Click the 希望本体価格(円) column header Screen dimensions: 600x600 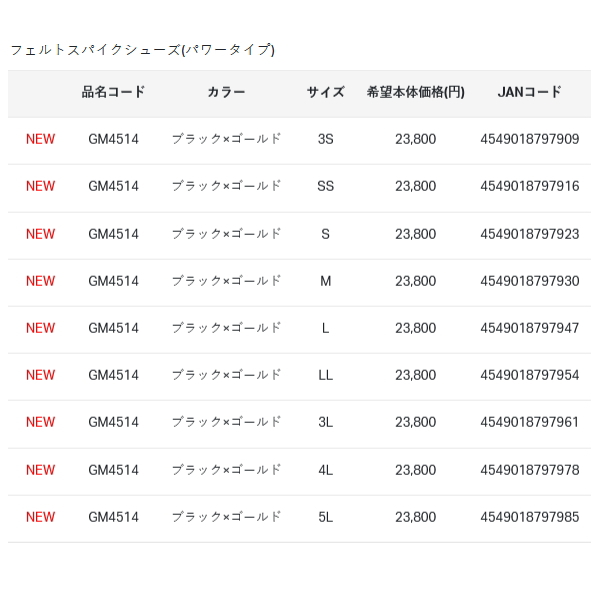(x=415, y=92)
